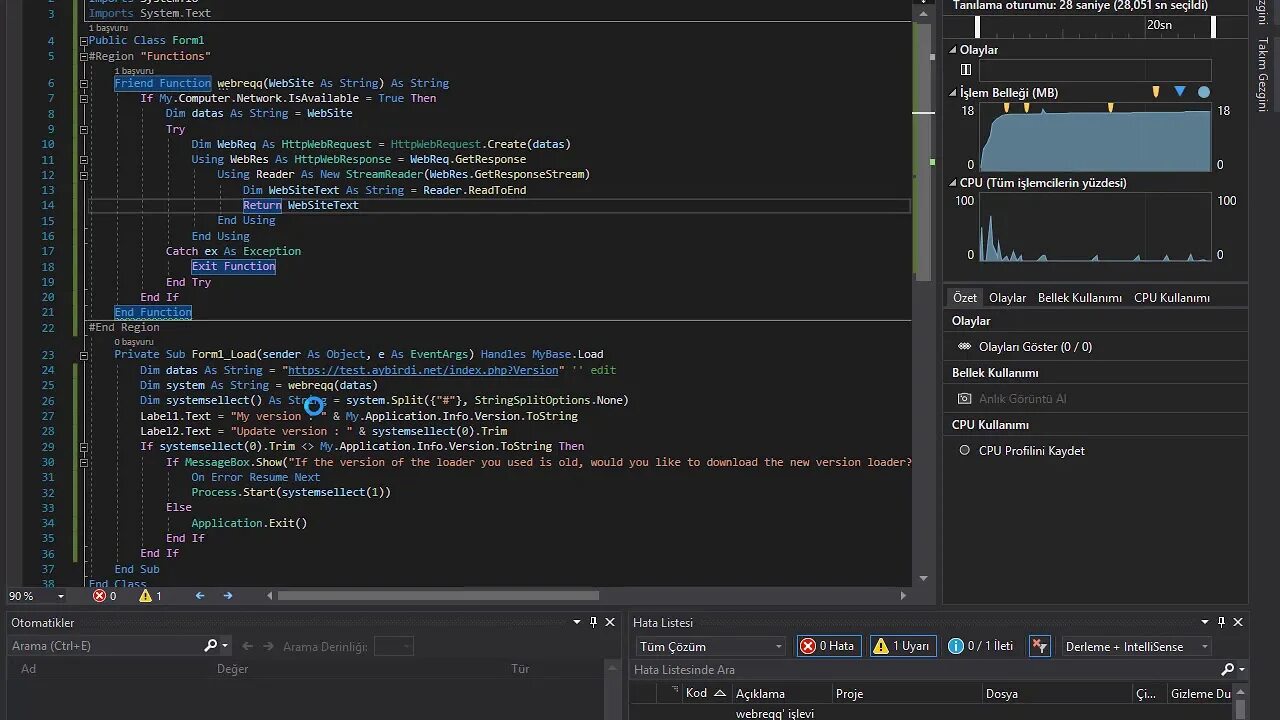The image size is (1280, 720).
Task: Close the Hata Listesi panel
Action: (x=1238, y=622)
